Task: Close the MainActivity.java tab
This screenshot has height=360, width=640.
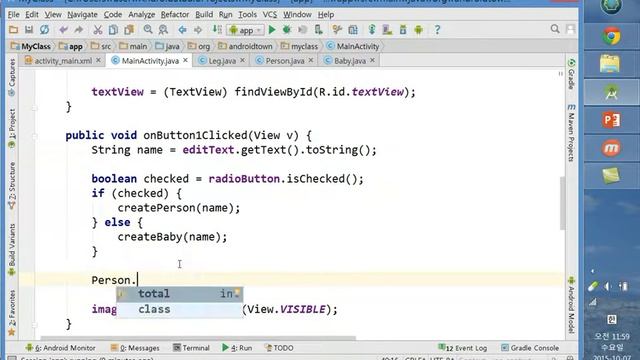Action: click(185, 60)
